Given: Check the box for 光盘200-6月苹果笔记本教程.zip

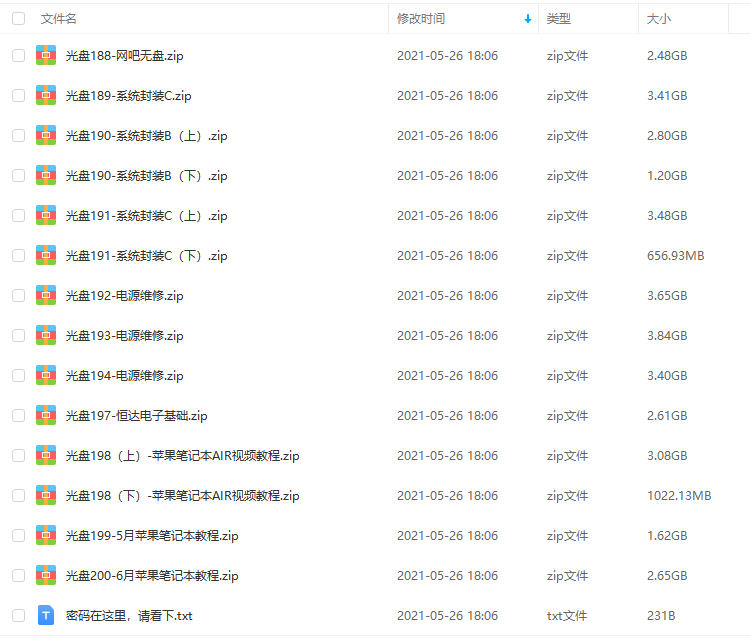Looking at the screenshot, I should pyautogui.click(x=19, y=576).
